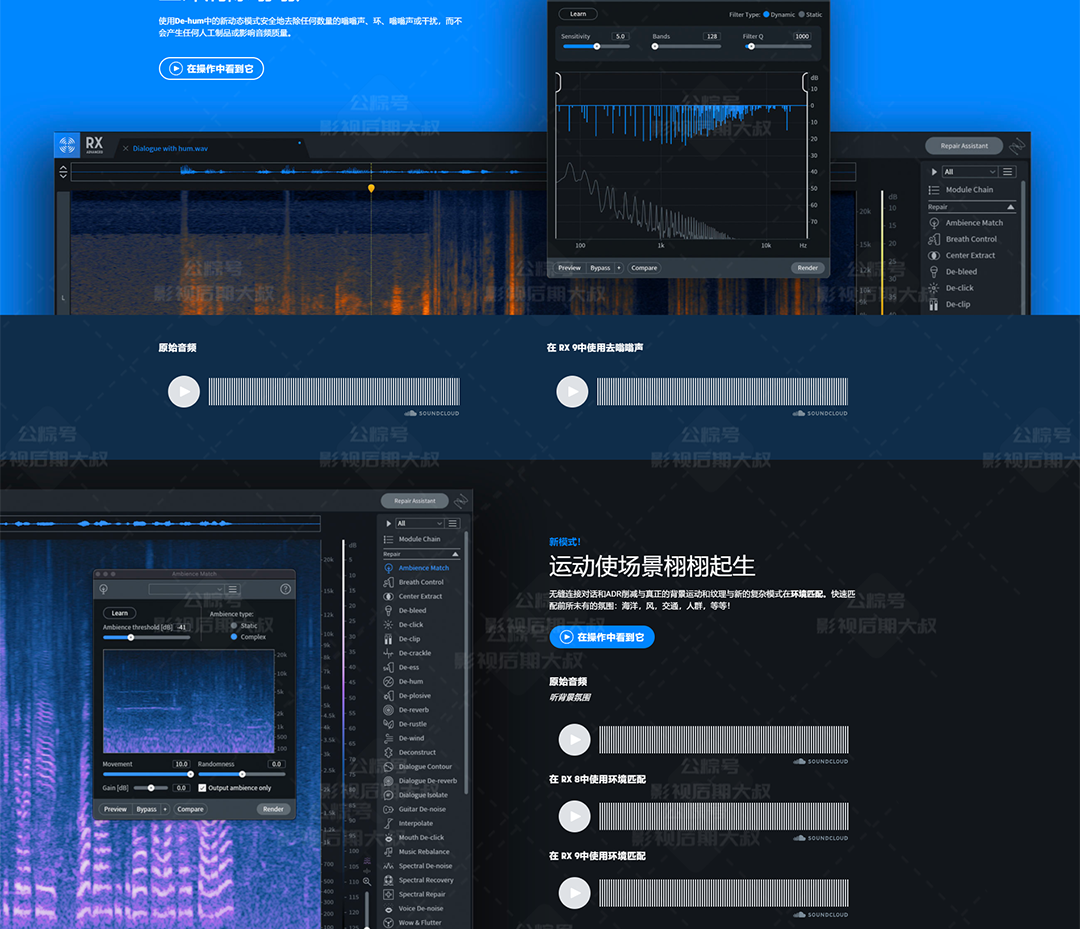
Task: Open De-hum module icon in lower list
Action: (x=388, y=682)
